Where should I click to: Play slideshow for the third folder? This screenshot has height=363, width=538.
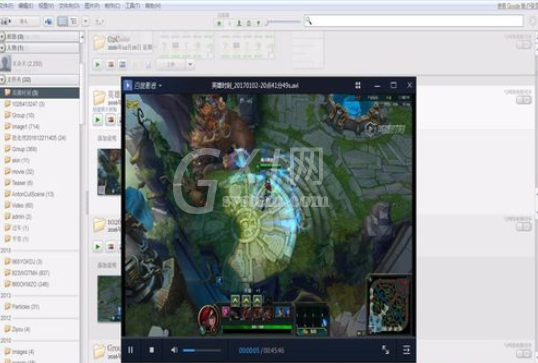(x=97, y=247)
